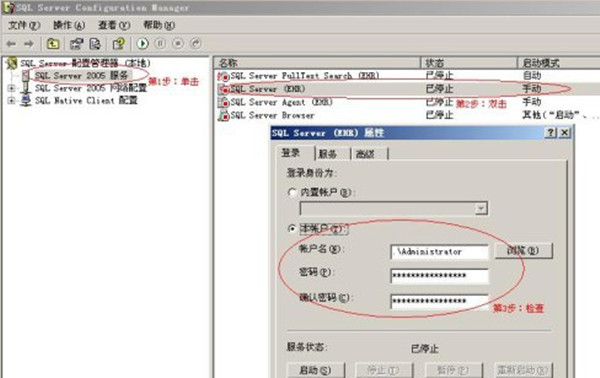Click the 帐户名 input field
This screenshot has height=378, width=600.
pyautogui.click(x=439, y=252)
